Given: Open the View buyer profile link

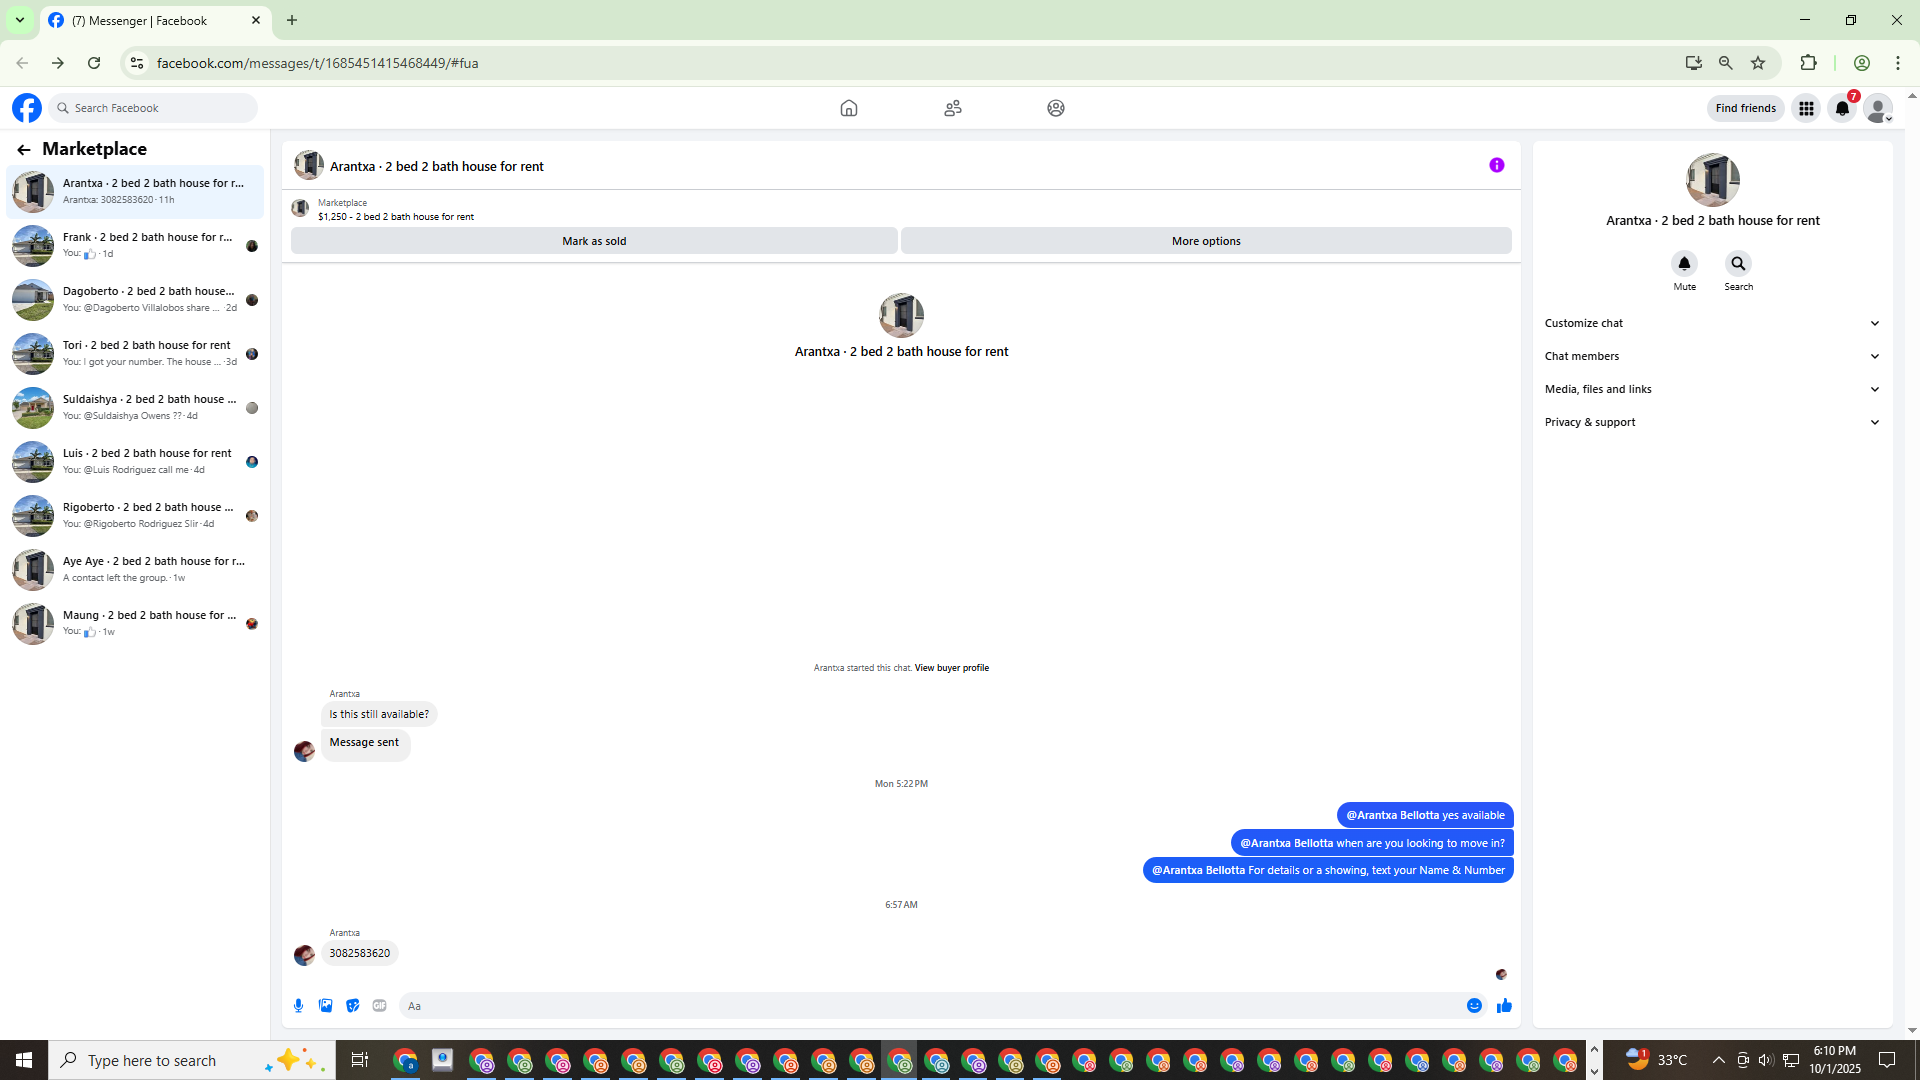Looking at the screenshot, I should (951, 668).
